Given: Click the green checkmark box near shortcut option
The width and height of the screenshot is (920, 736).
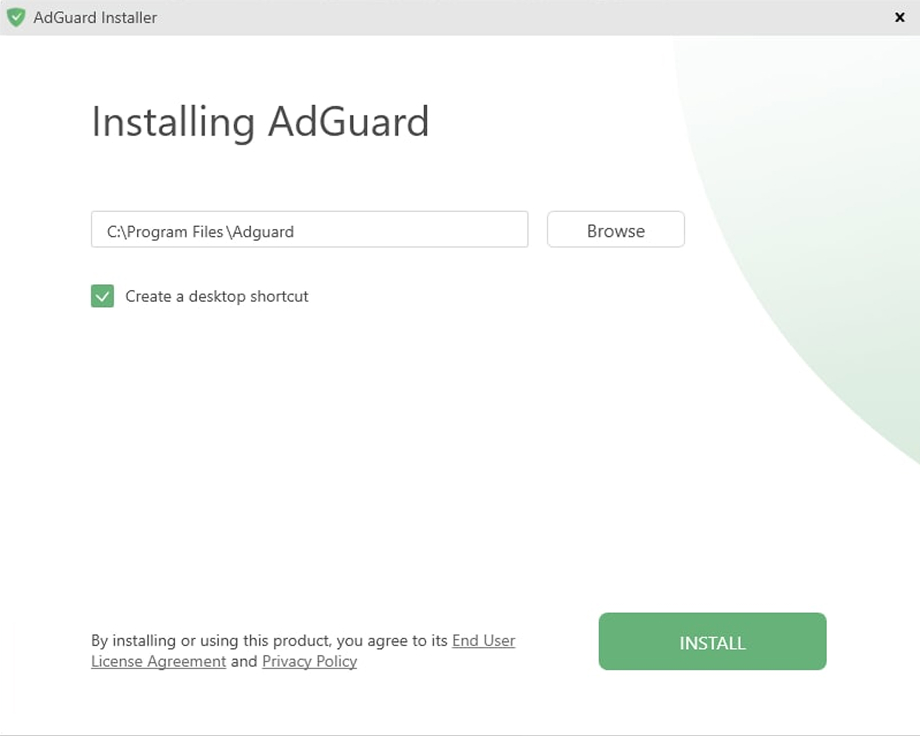Looking at the screenshot, I should [101, 296].
